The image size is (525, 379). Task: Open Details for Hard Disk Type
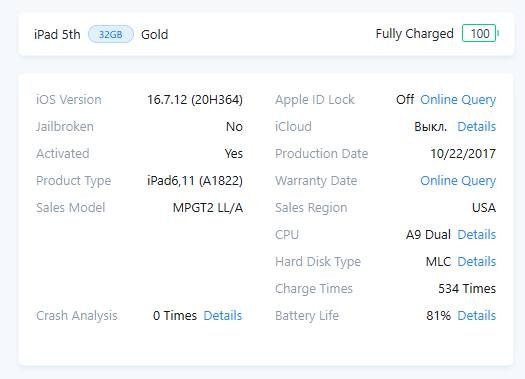[476, 262]
